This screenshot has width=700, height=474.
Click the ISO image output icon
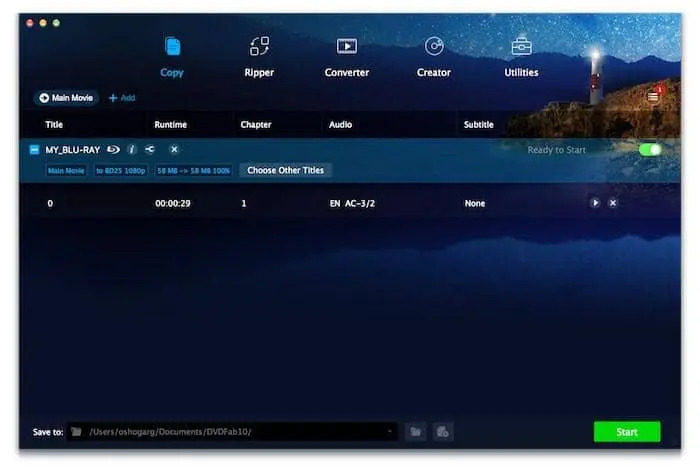point(442,432)
